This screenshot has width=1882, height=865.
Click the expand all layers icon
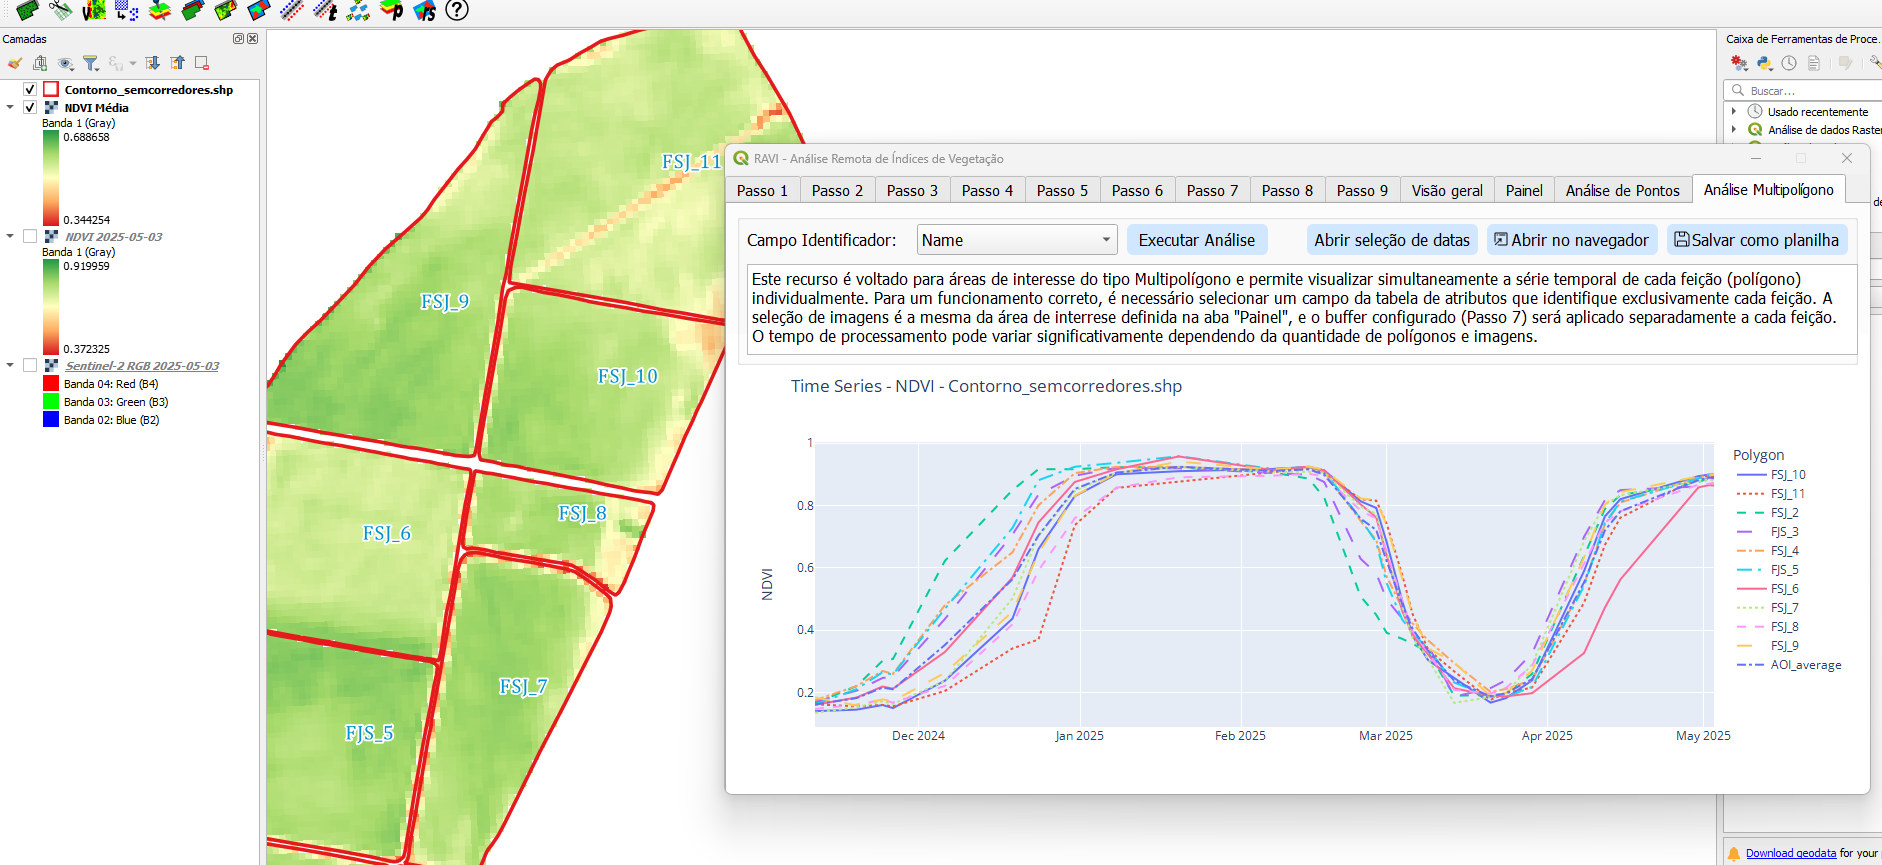tap(153, 64)
